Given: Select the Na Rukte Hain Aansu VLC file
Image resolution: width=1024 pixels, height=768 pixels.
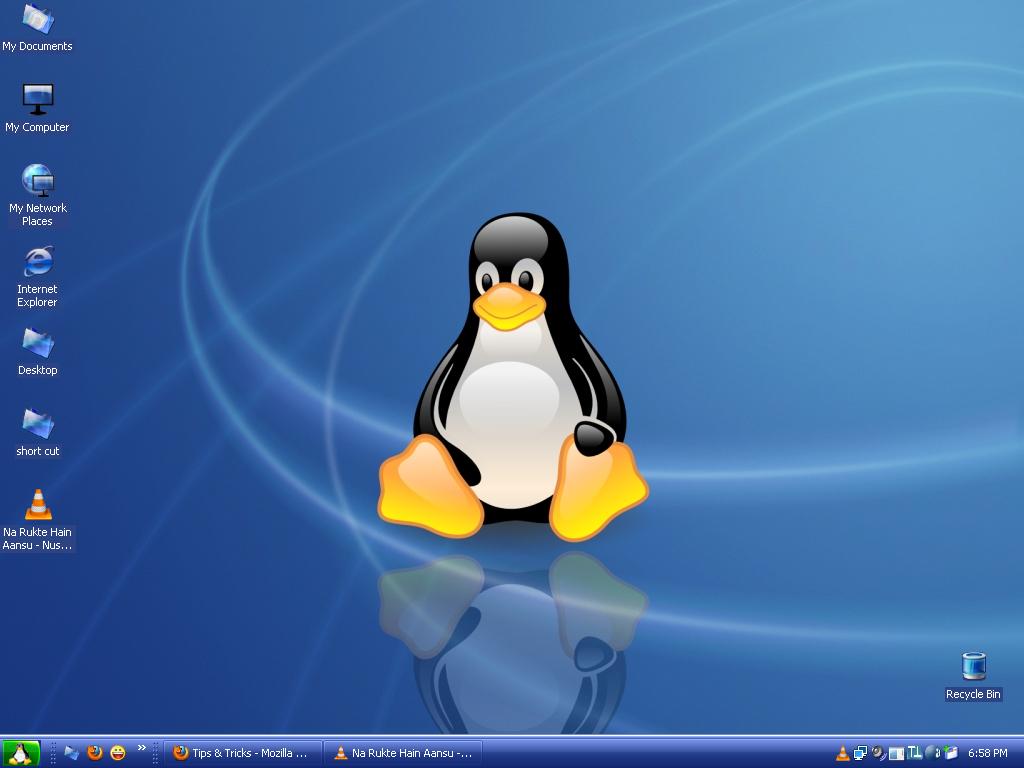Looking at the screenshot, I should pyautogui.click(x=37, y=520).
